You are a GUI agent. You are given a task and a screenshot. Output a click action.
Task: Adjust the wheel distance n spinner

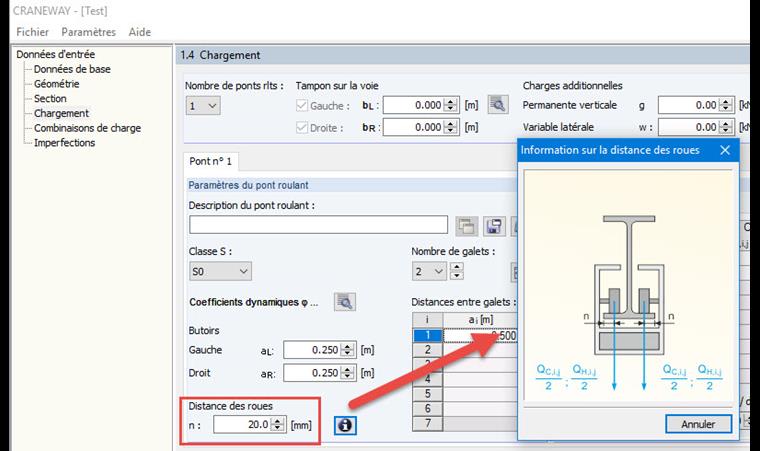(x=278, y=425)
